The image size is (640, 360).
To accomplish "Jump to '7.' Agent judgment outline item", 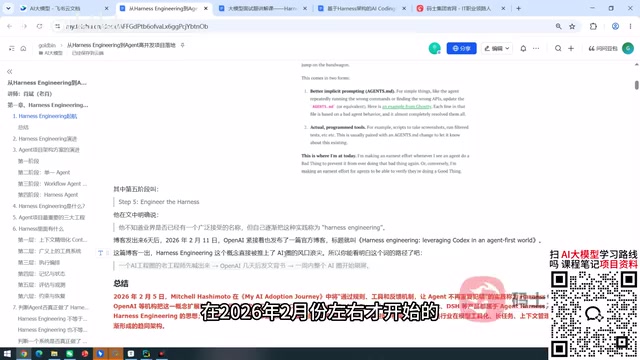I will (50, 307).
